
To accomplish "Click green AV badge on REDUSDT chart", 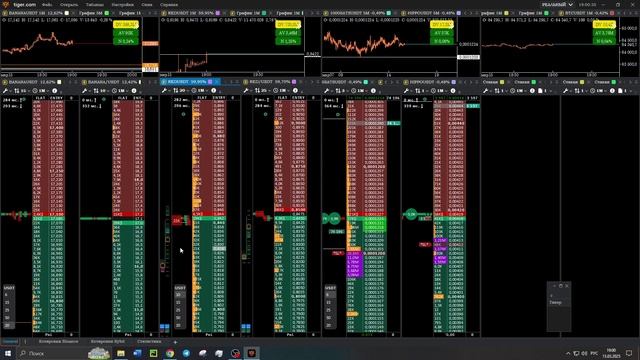I will pyautogui.click(x=288, y=33).
